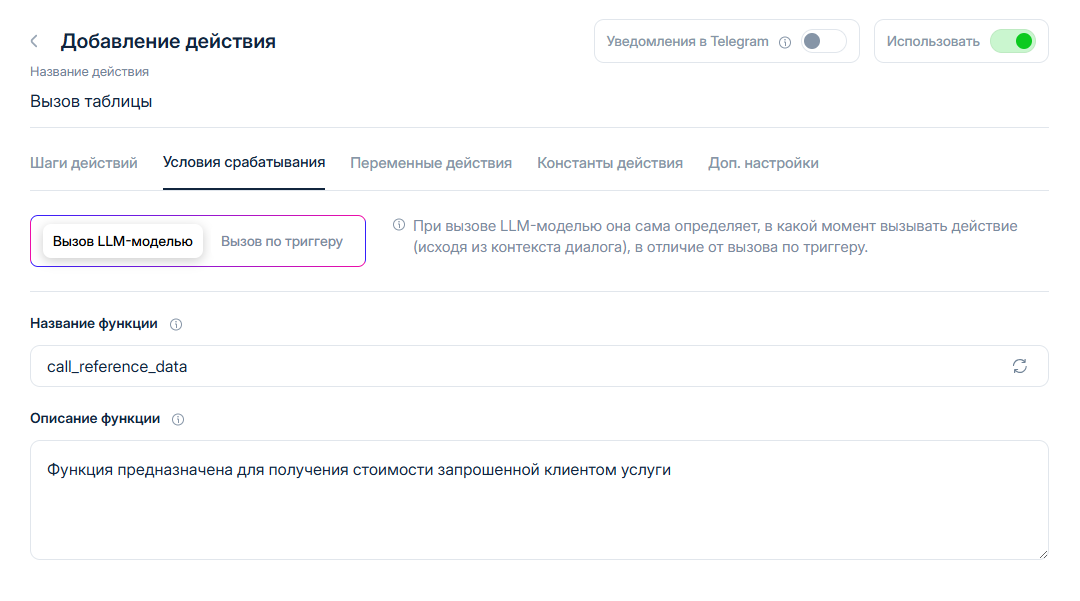Switch to 'Переменные действия' tab
Screen dimensions: 1080x601
[431, 163]
